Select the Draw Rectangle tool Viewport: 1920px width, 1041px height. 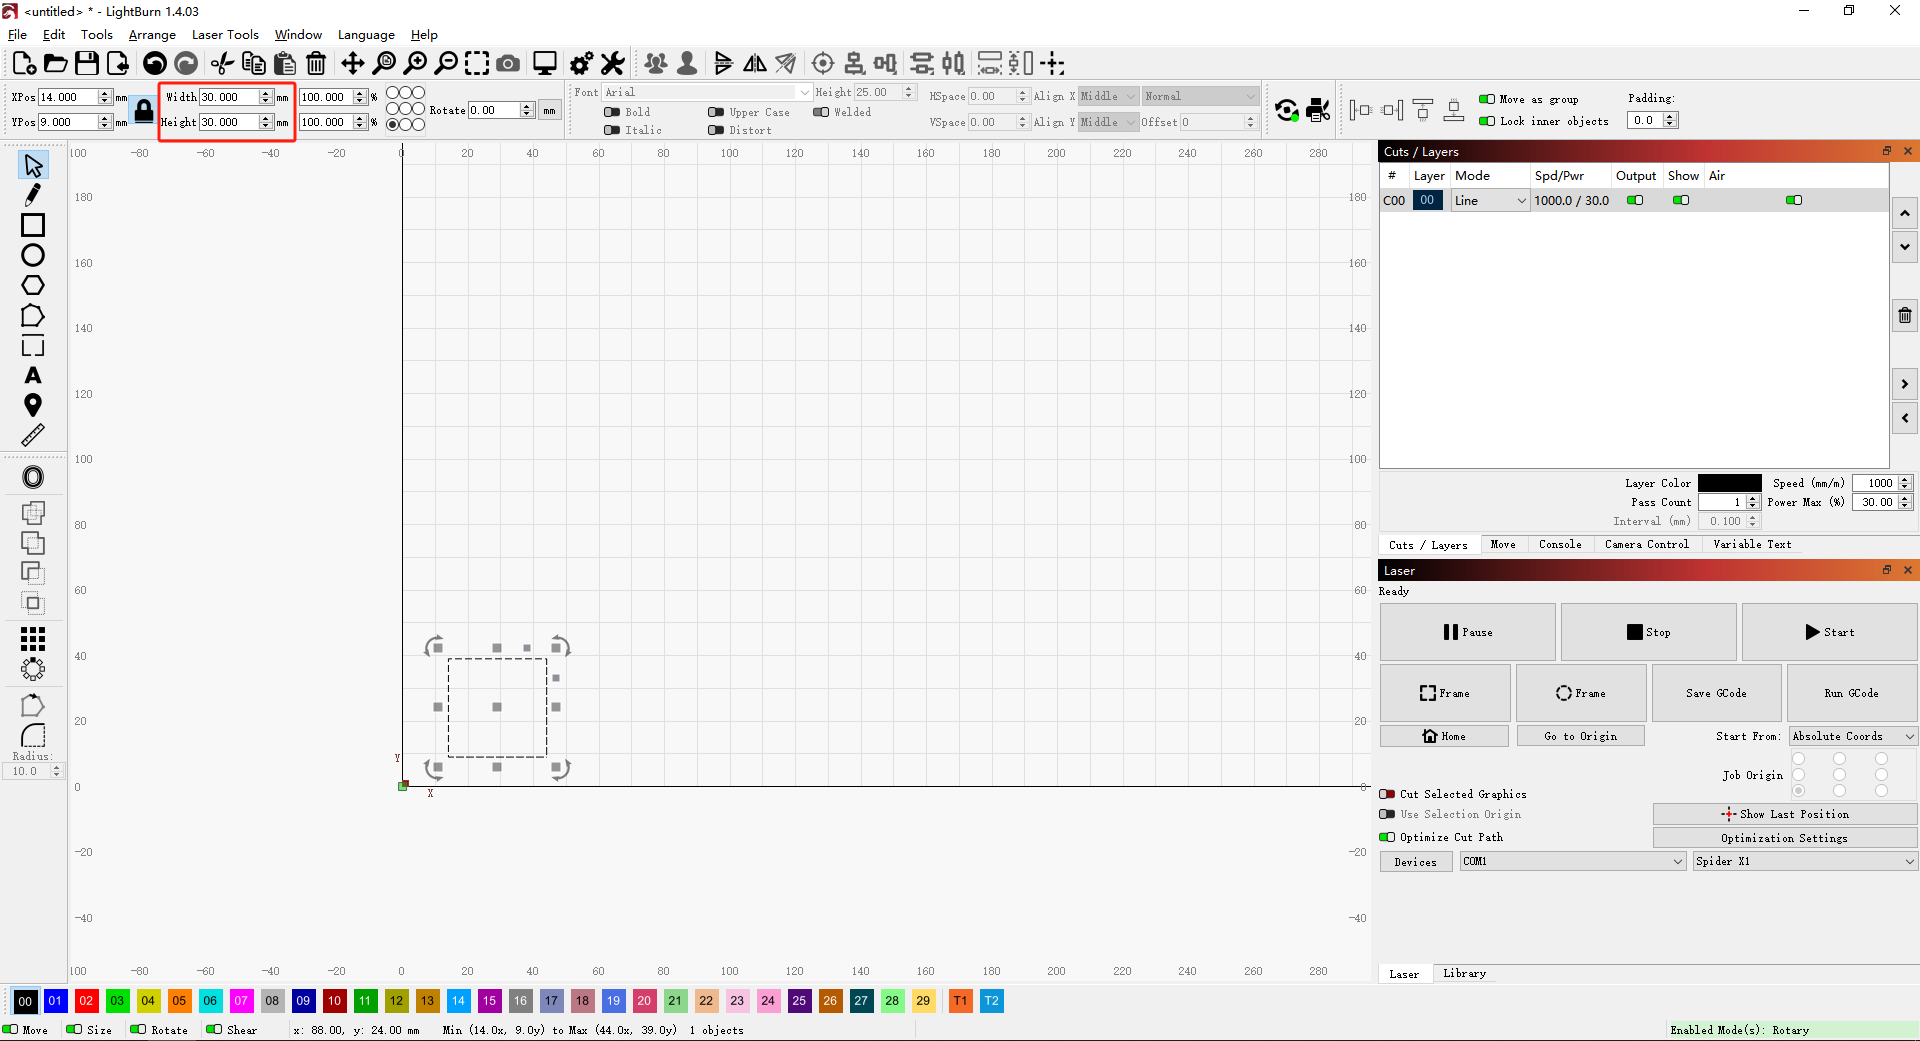(x=33, y=226)
